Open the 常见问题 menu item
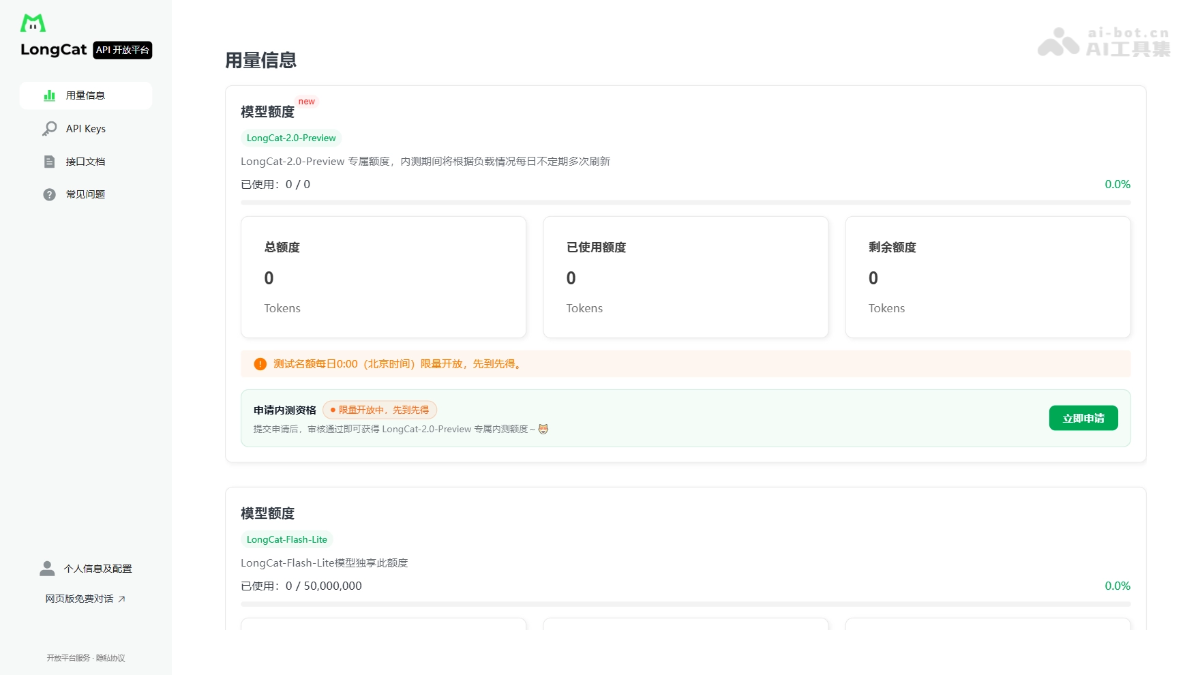Image resolution: width=1200 pixels, height=675 pixels. pyautogui.click(x=85, y=194)
